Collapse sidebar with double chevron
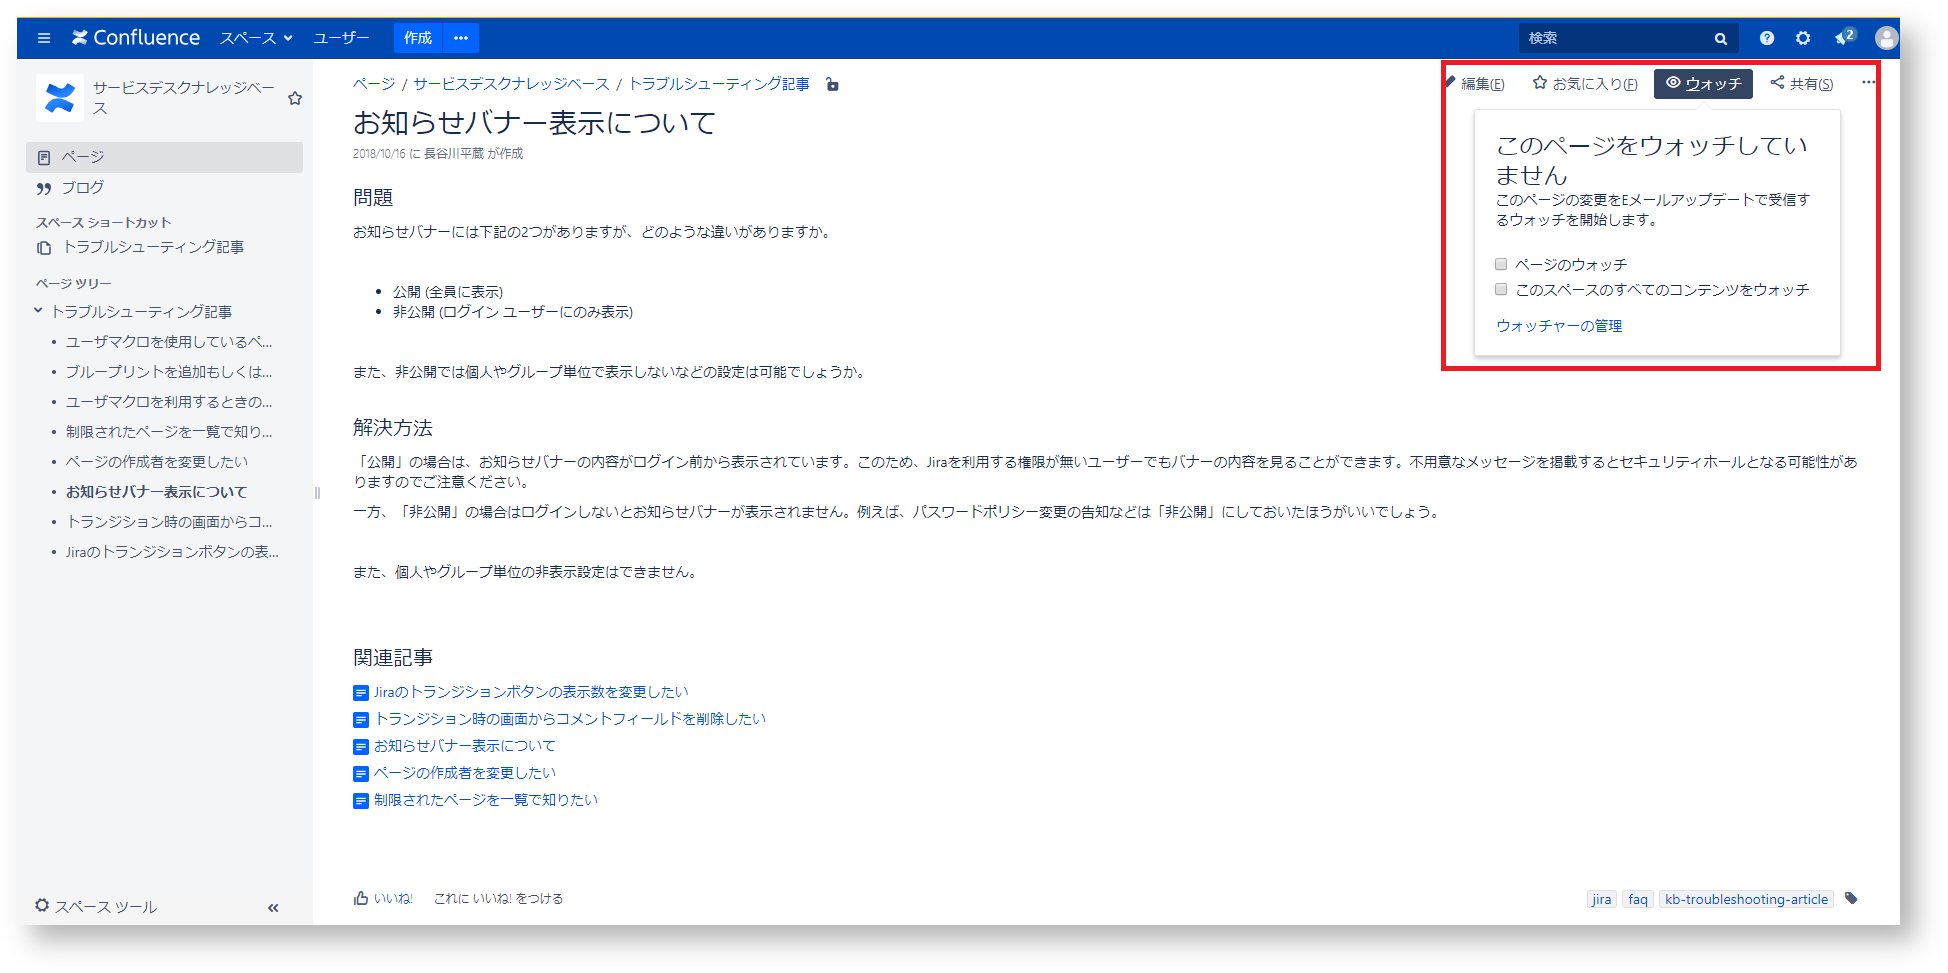Viewport: 1948px width, 973px height. pos(273,908)
